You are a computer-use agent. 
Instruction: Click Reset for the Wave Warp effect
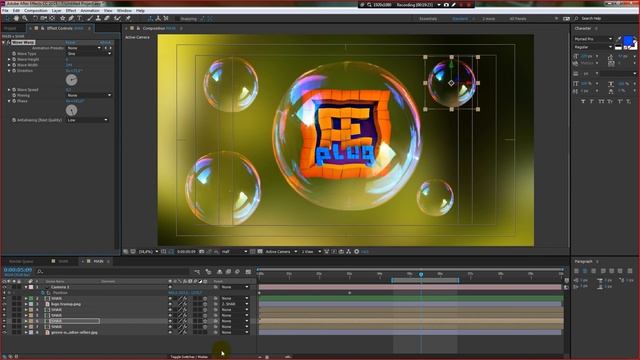tap(70, 42)
